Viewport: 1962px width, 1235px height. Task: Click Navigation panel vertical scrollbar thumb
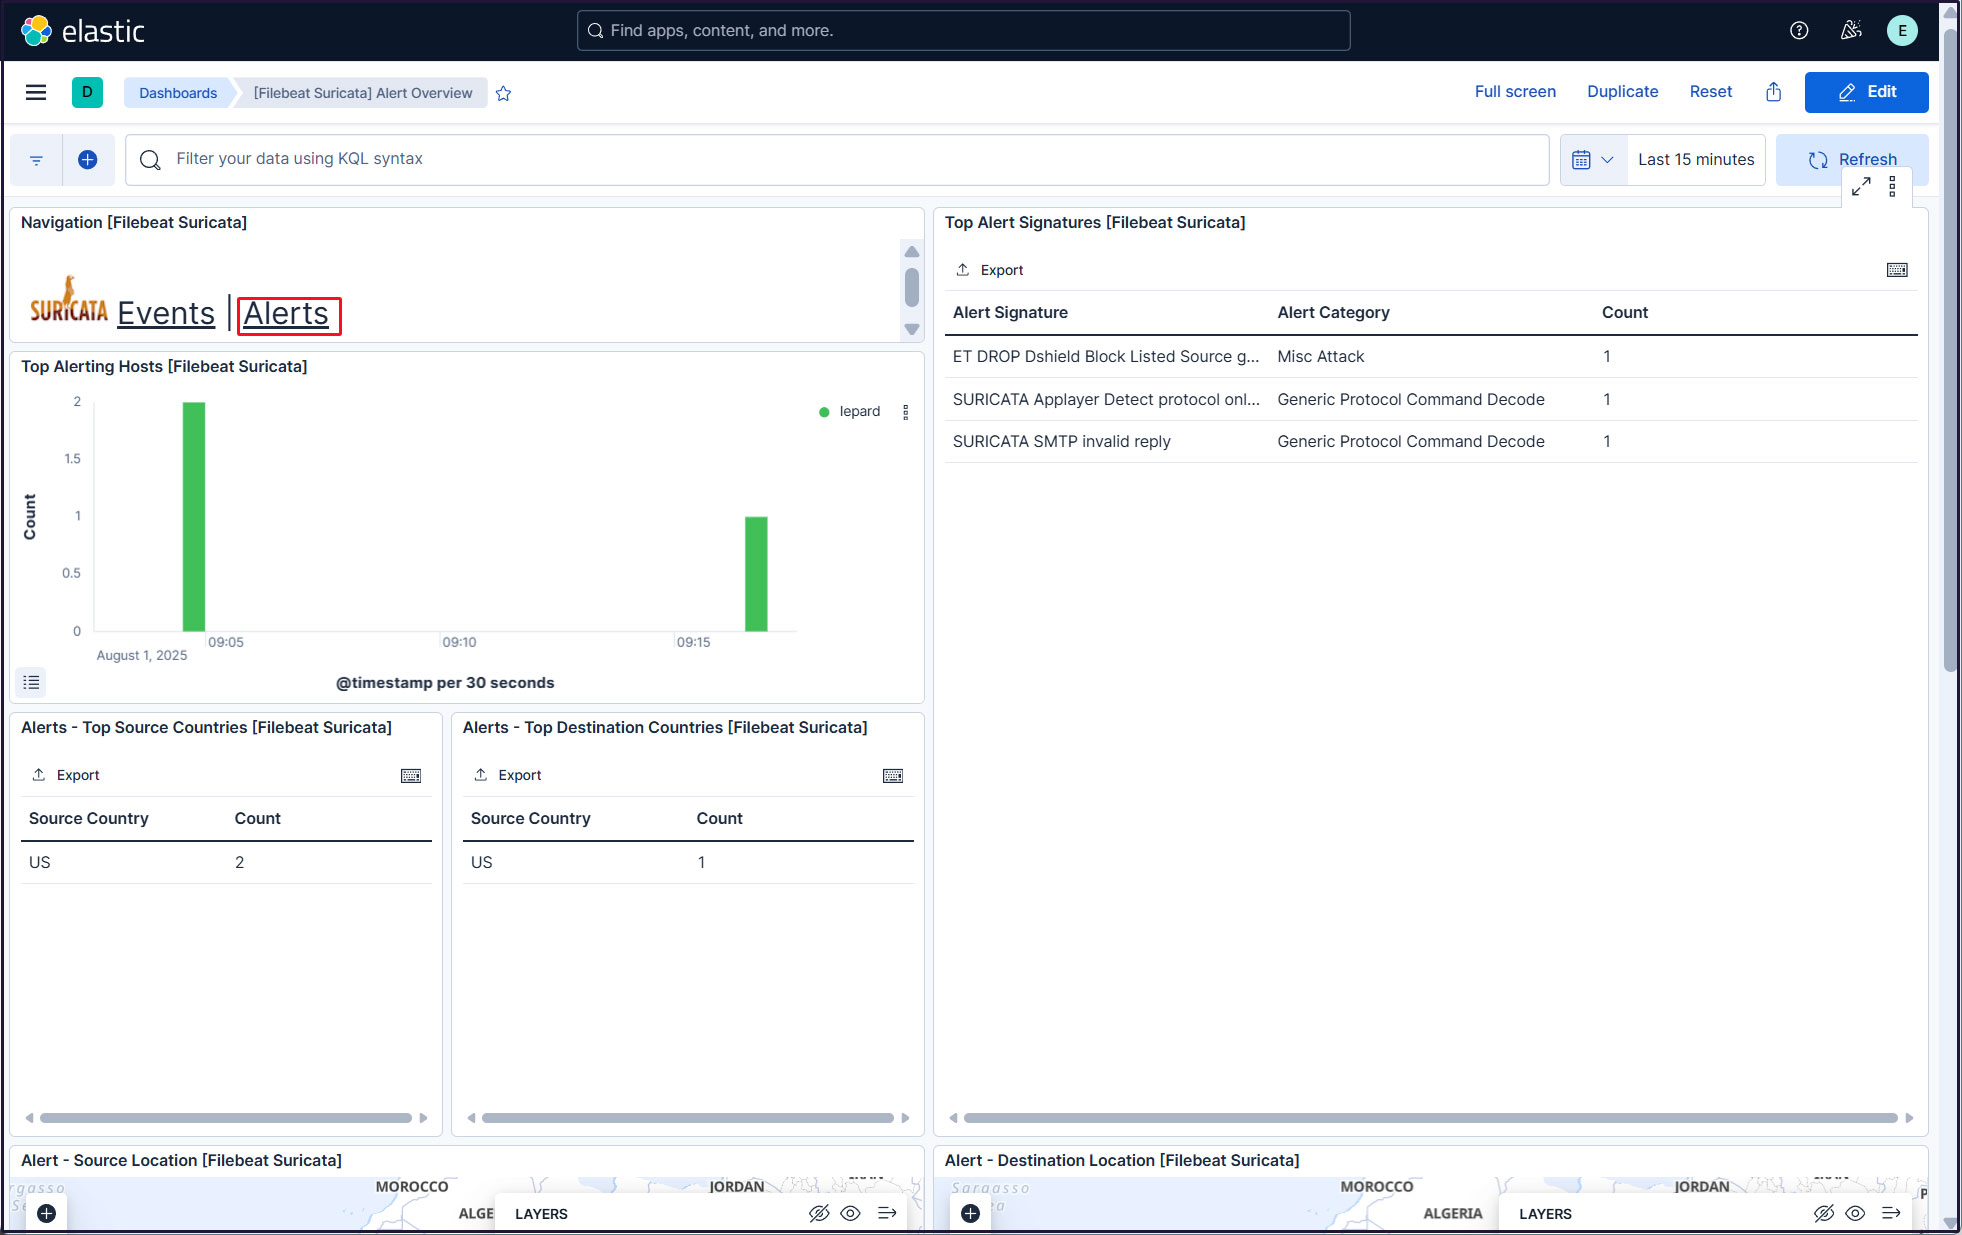tap(912, 287)
